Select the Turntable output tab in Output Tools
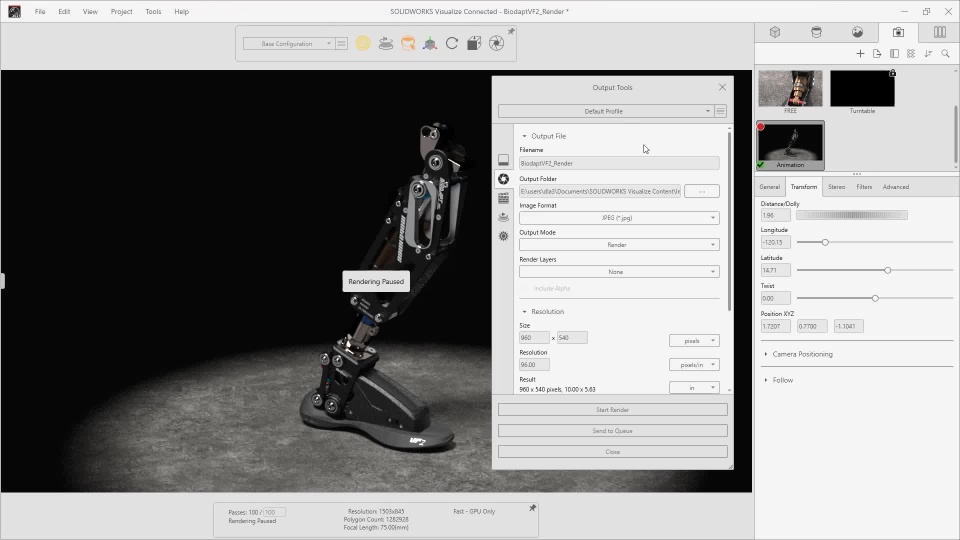This screenshot has height=540, width=960. tap(503, 217)
